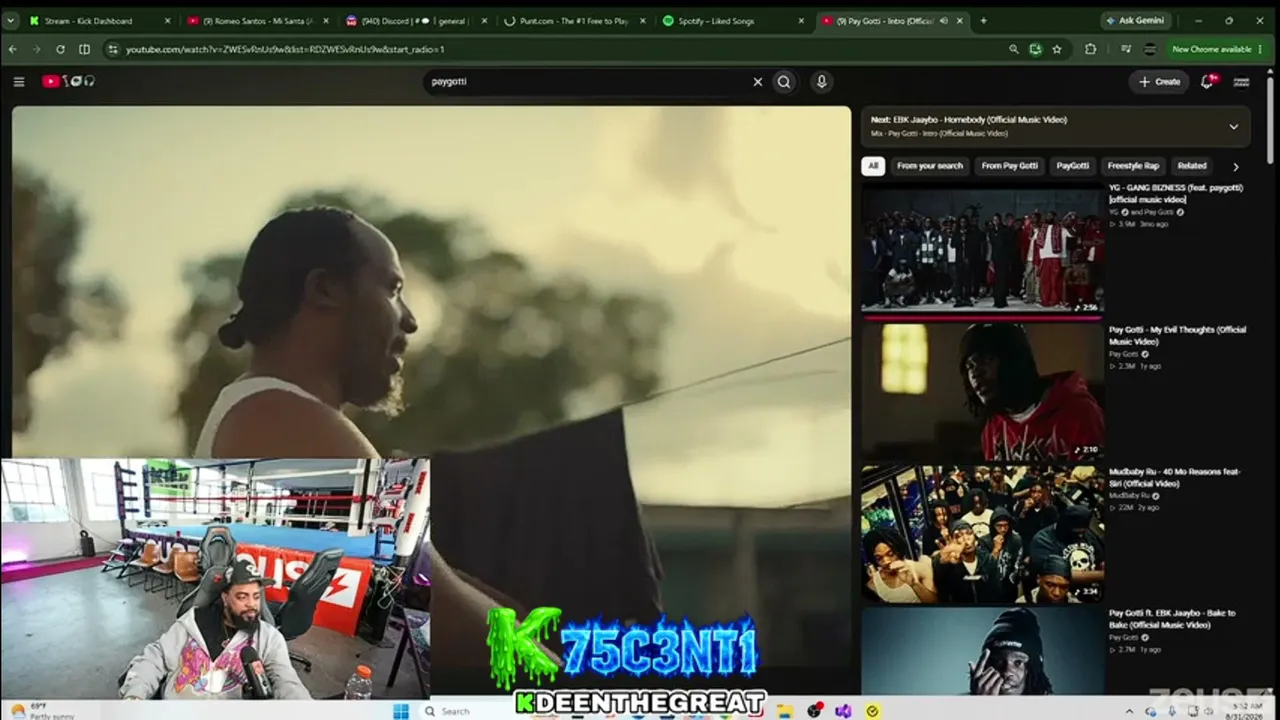Screen dimensions: 1280x720
Task: Select the From Pay Gotti chip
Action: (x=1010, y=166)
